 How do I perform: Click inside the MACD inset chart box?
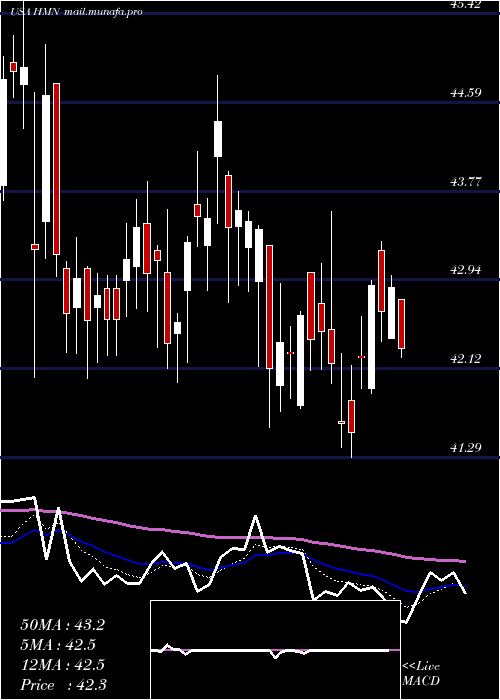click(275, 650)
